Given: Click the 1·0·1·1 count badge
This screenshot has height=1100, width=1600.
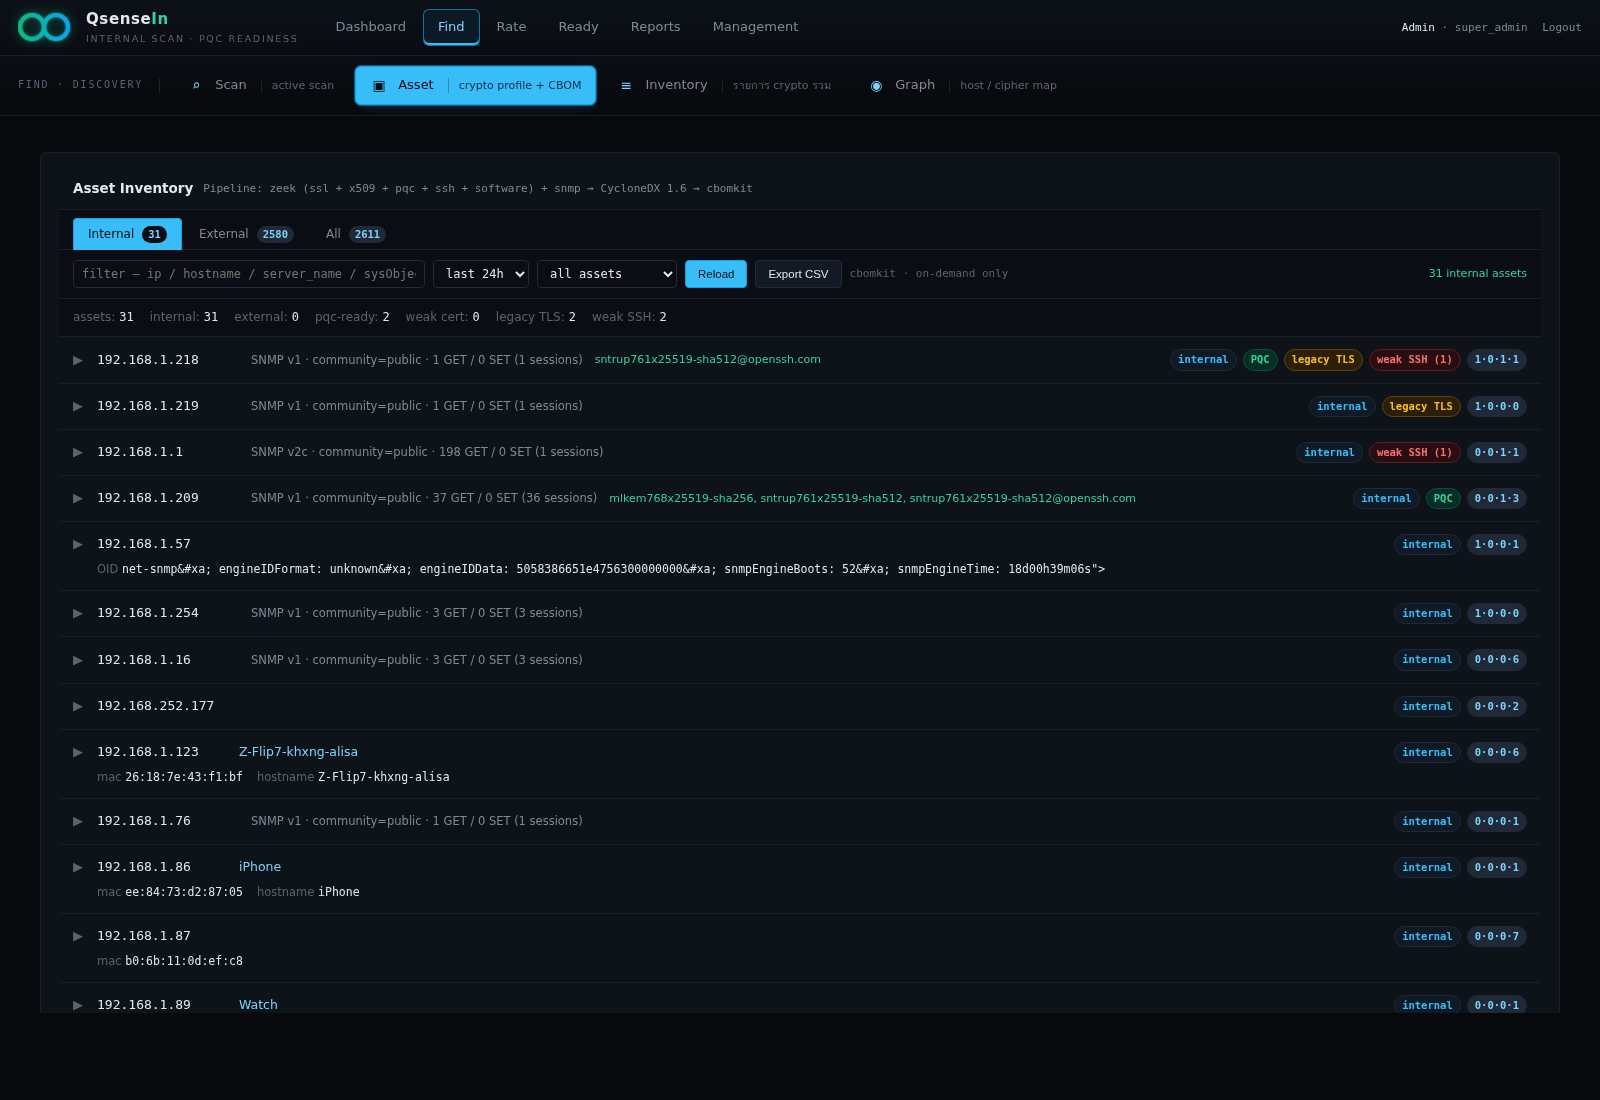Looking at the screenshot, I should (x=1496, y=360).
